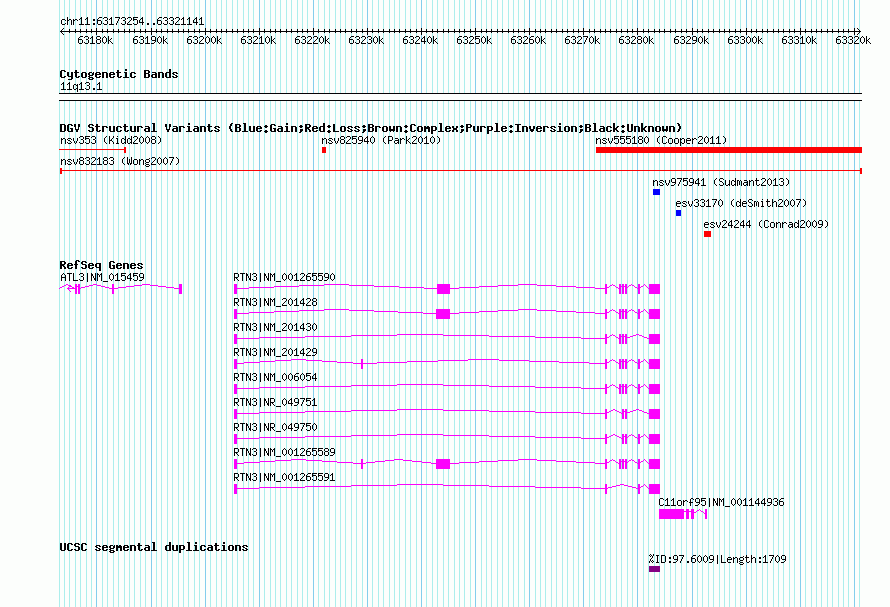The width and height of the screenshot is (890, 607).
Task: Click the nsv825940 (Park2010) red variant marker
Action: (324, 150)
